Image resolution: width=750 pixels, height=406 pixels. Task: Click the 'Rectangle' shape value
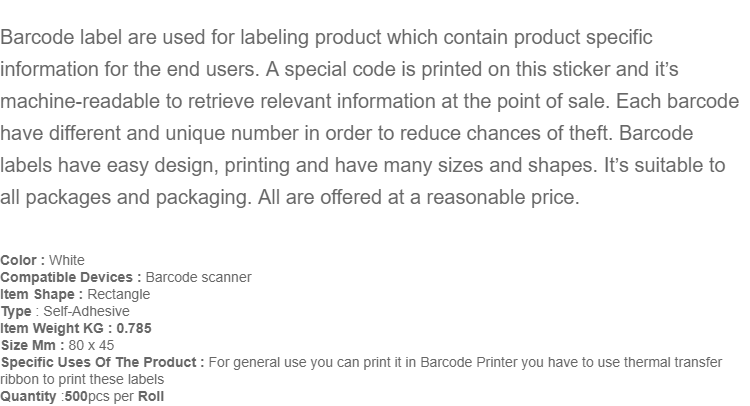pyautogui.click(x=119, y=294)
